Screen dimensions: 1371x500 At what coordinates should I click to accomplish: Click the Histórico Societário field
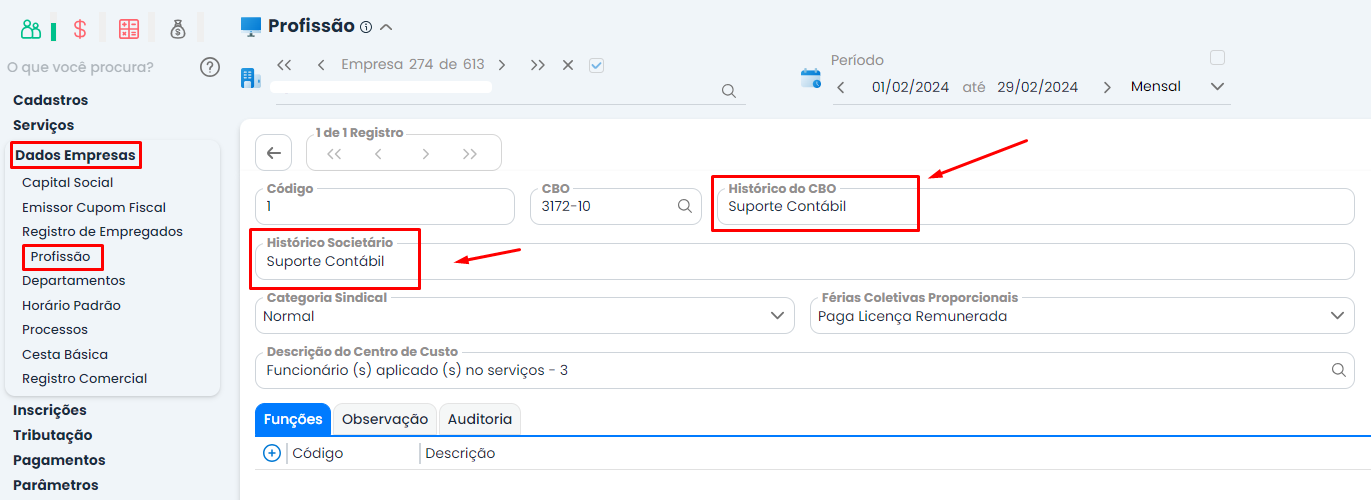[x=805, y=261]
